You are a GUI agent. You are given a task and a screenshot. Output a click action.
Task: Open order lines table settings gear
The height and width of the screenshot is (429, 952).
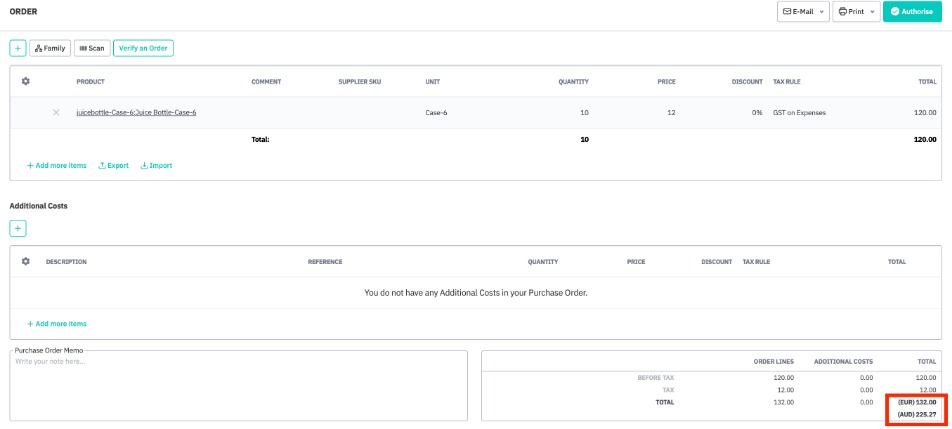click(x=26, y=81)
